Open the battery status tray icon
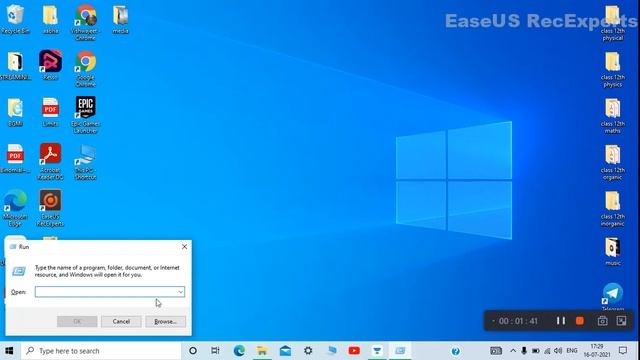The height and width of the screenshot is (360, 640). [536, 351]
